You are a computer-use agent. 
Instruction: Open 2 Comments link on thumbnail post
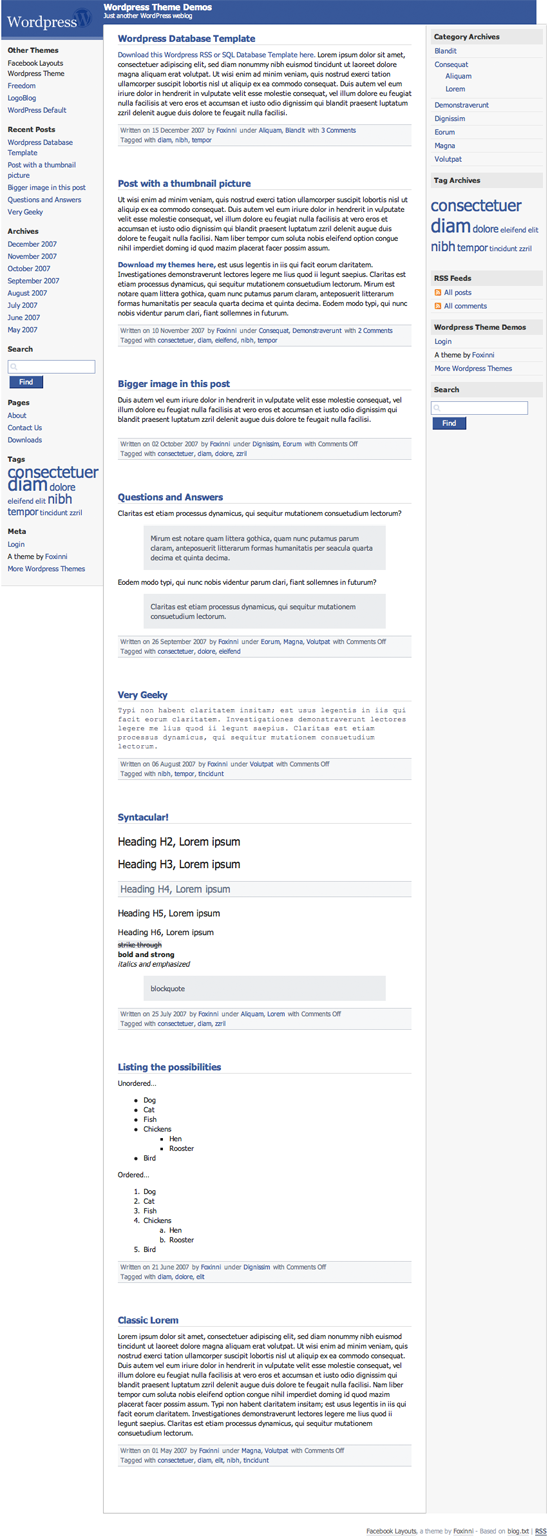[x=375, y=330]
